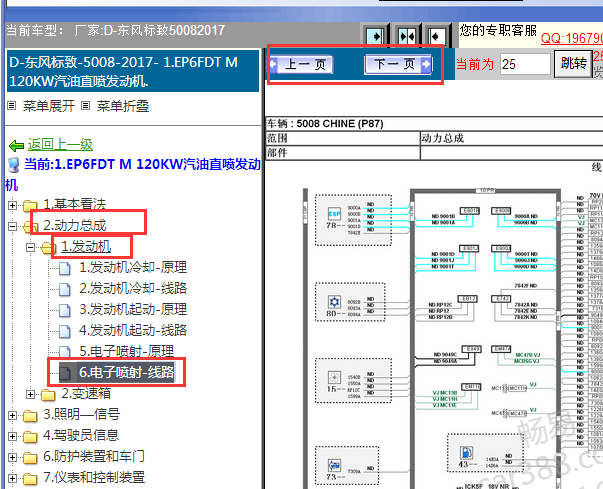The height and width of the screenshot is (489, 603).
Task: Click the folder icon of 6.防护装置和车门
Action: (30, 458)
